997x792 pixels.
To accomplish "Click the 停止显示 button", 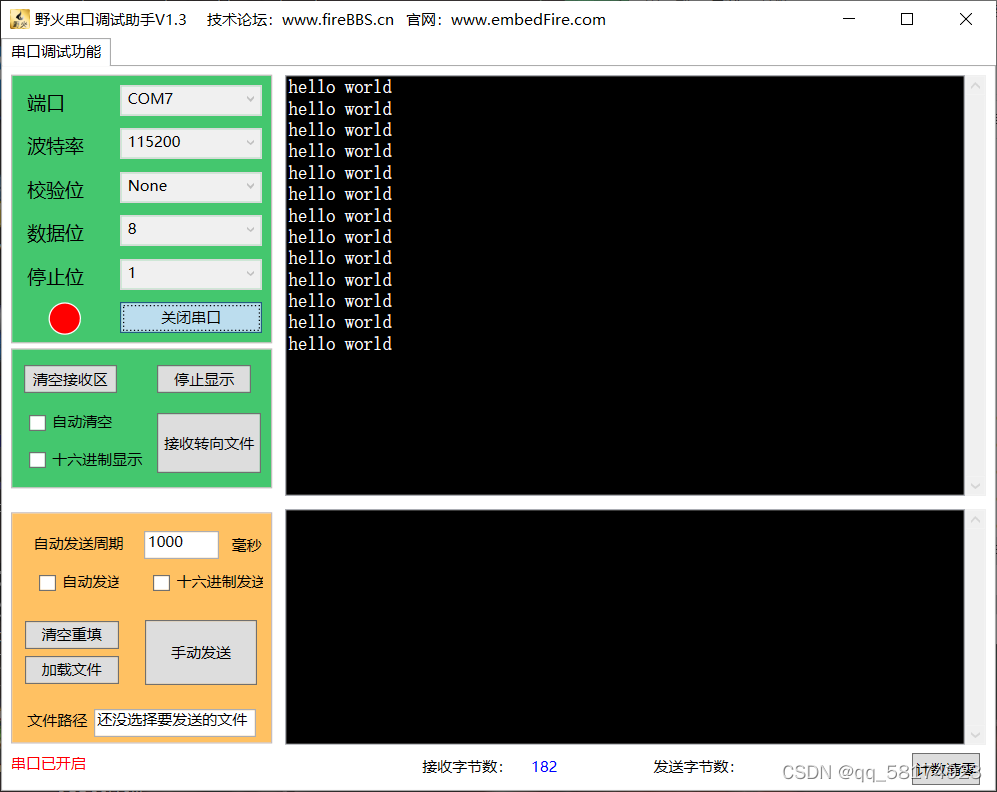I will pos(204,379).
